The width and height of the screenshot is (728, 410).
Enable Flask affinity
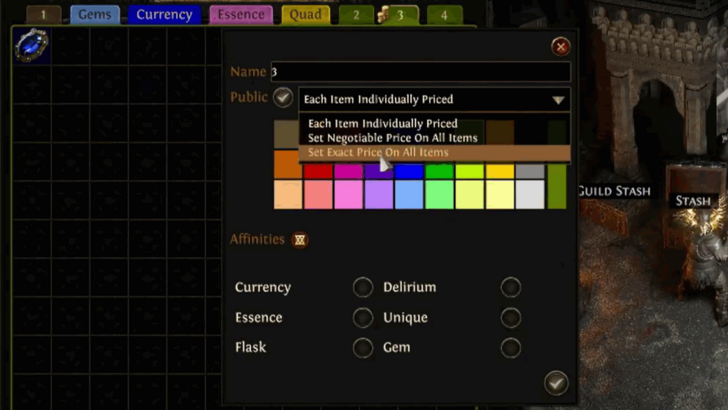pyautogui.click(x=363, y=348)
